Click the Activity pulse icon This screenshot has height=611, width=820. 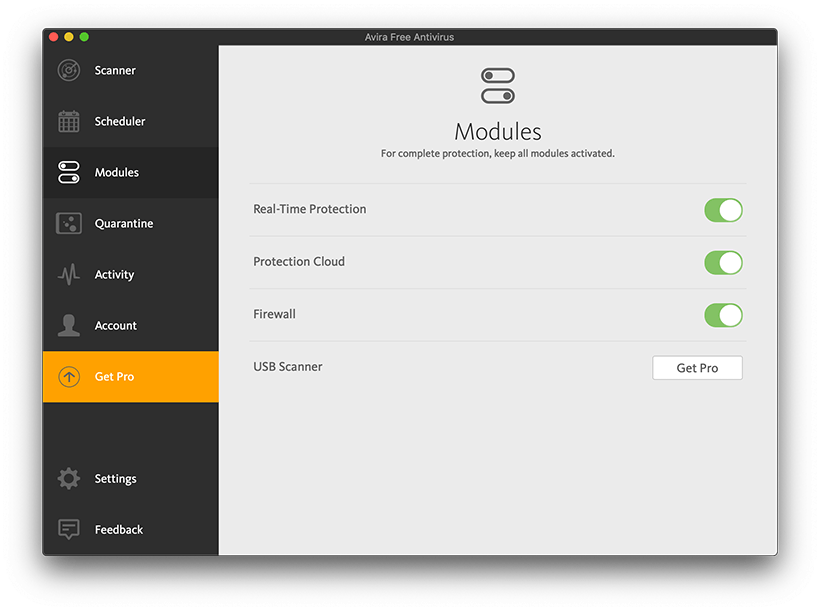coord(69,274)
